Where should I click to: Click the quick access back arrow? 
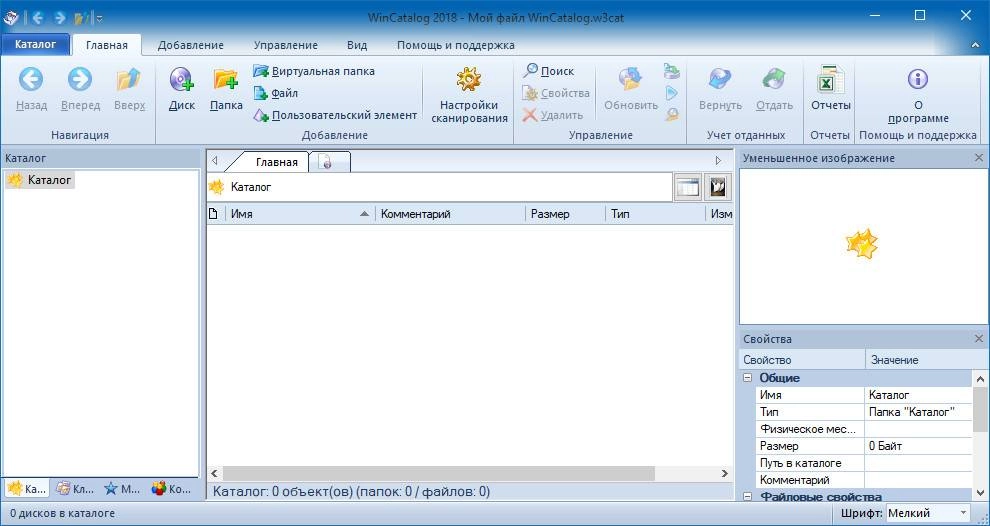point(38,18)
